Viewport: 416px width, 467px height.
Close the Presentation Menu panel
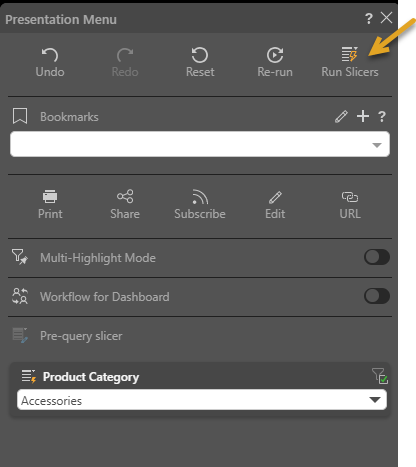tap(387, 18)
